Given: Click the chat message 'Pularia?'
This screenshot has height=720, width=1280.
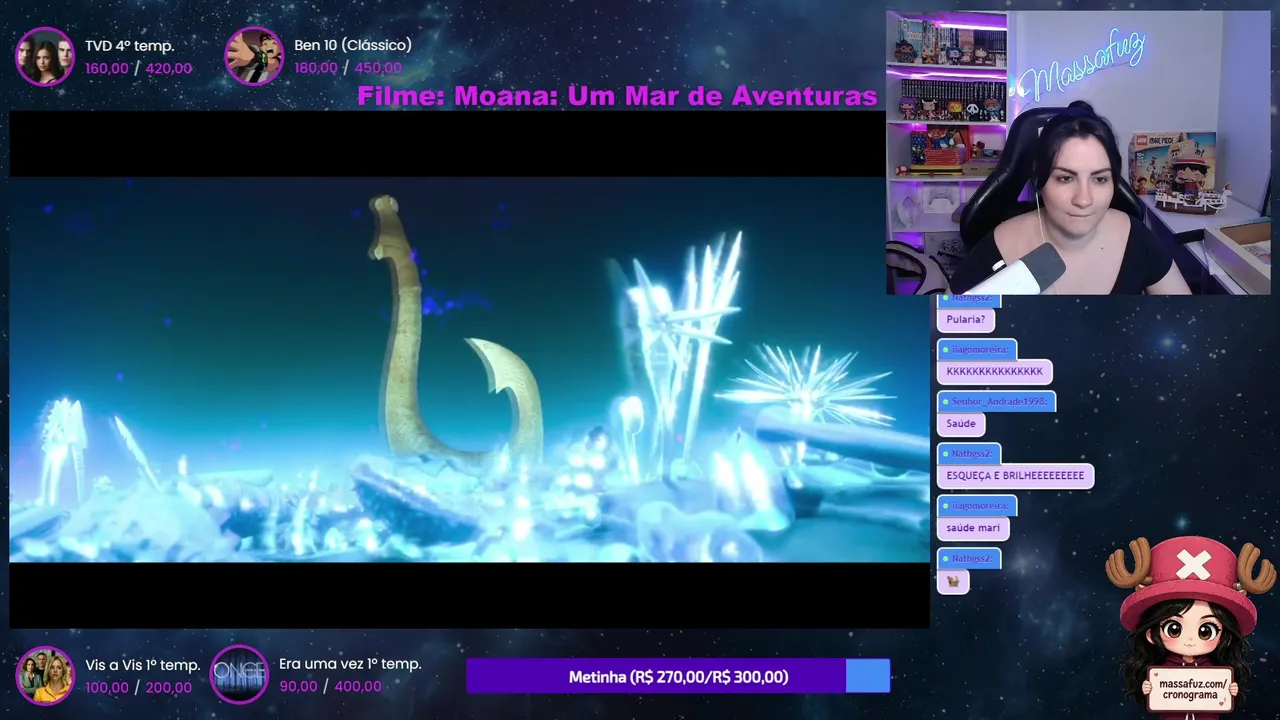Looking at the screenshot, I should [966, 320].
